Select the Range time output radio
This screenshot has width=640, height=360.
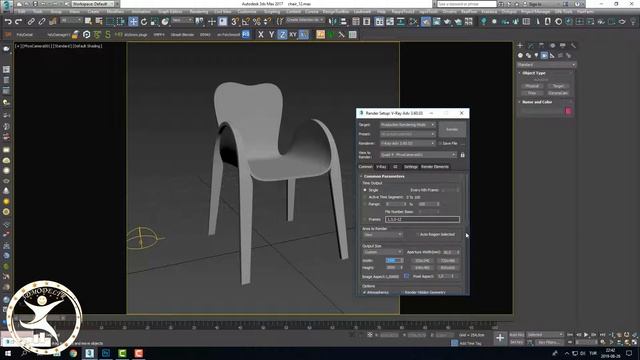point(365,204)
